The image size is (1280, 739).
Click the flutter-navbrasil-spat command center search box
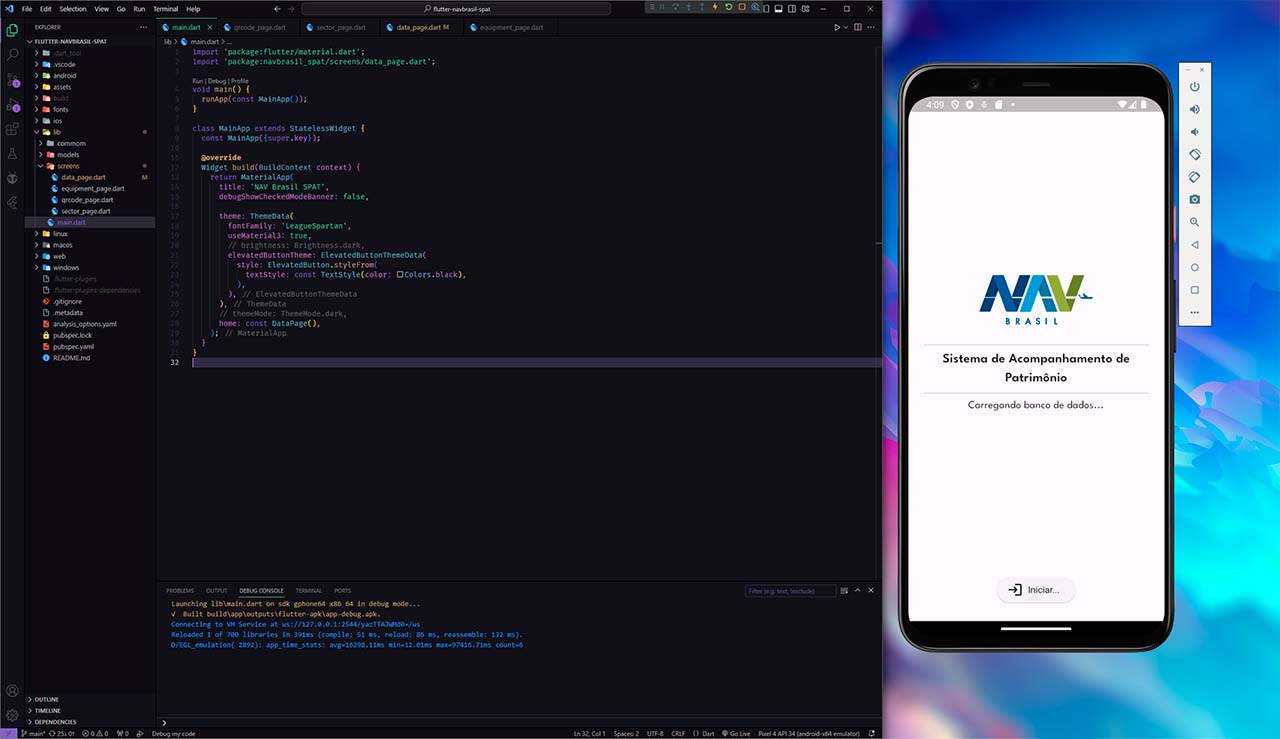(x=456, y=8)
